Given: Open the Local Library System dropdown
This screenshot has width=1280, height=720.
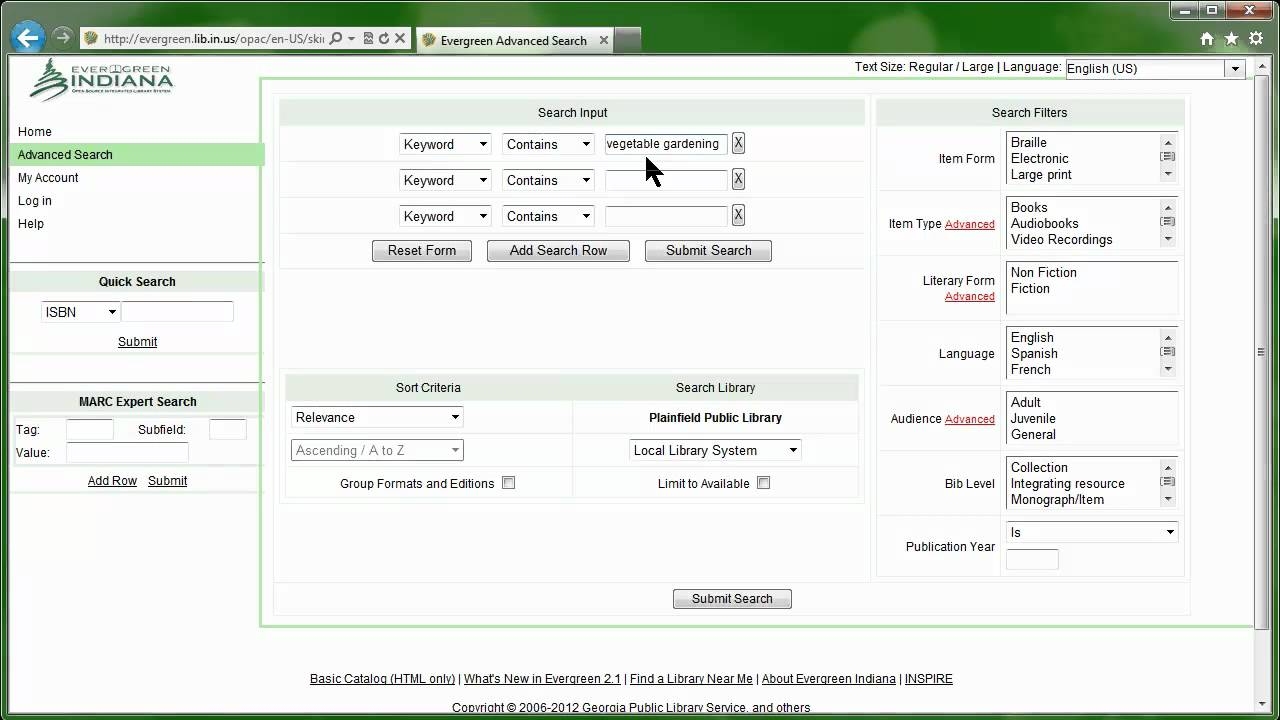Looking at the screenshot, I should pos(715,450).
